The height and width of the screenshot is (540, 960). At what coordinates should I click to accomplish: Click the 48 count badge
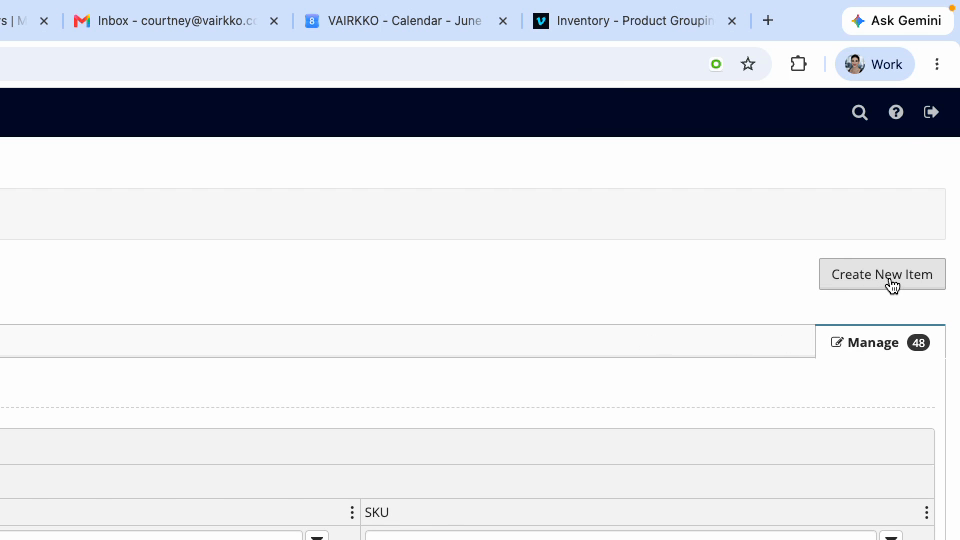[x=918, y=343]
